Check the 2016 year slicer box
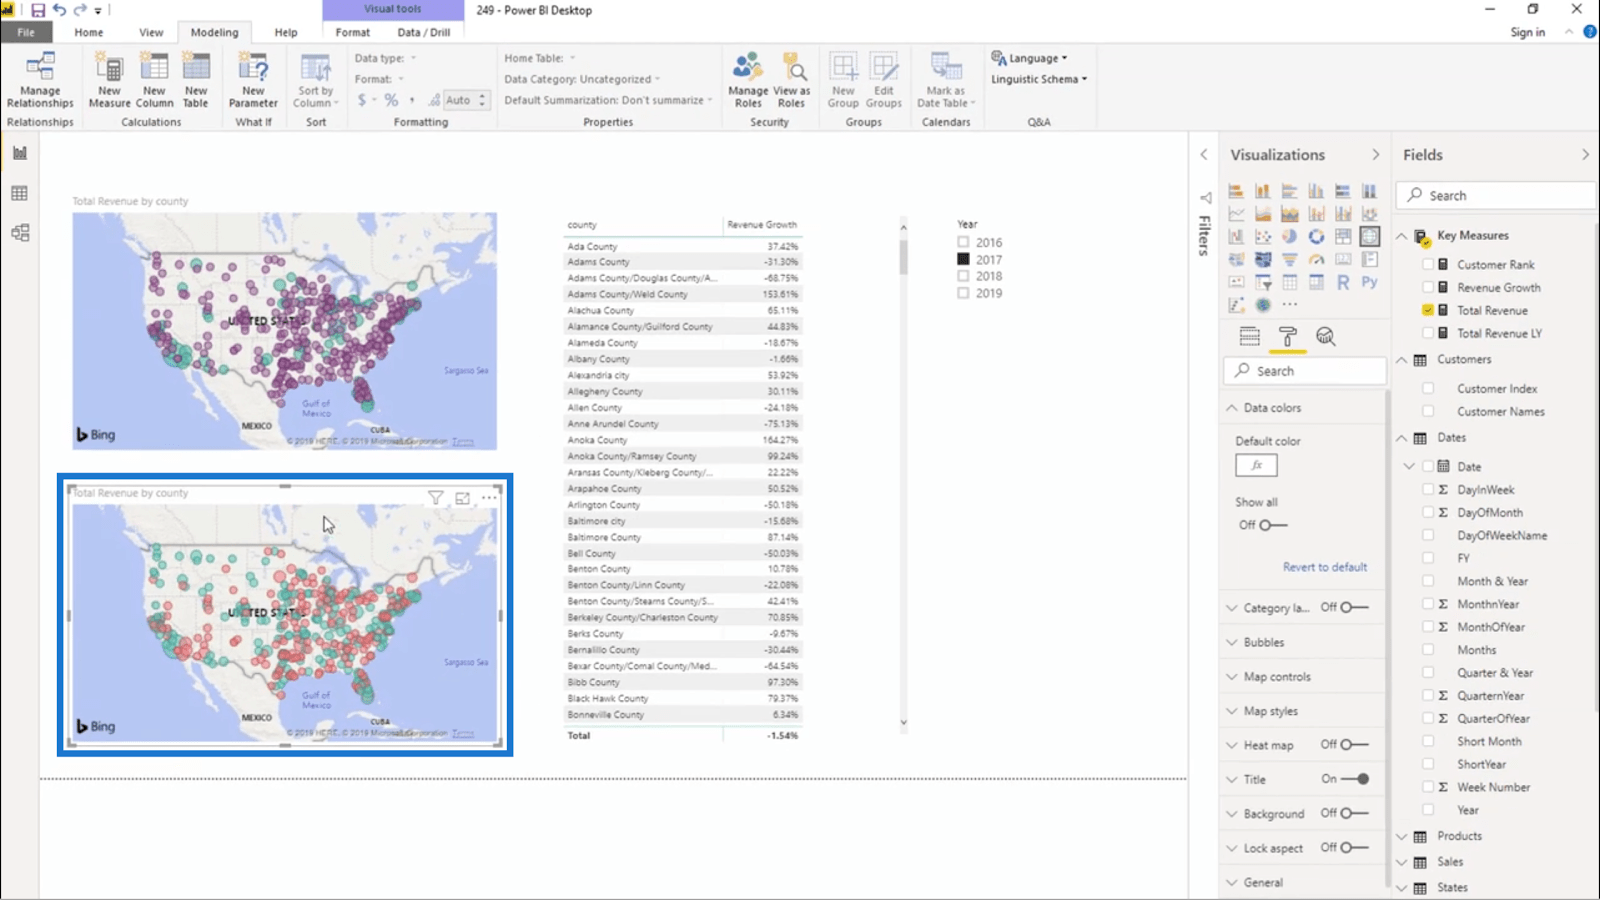 point(963,242)
